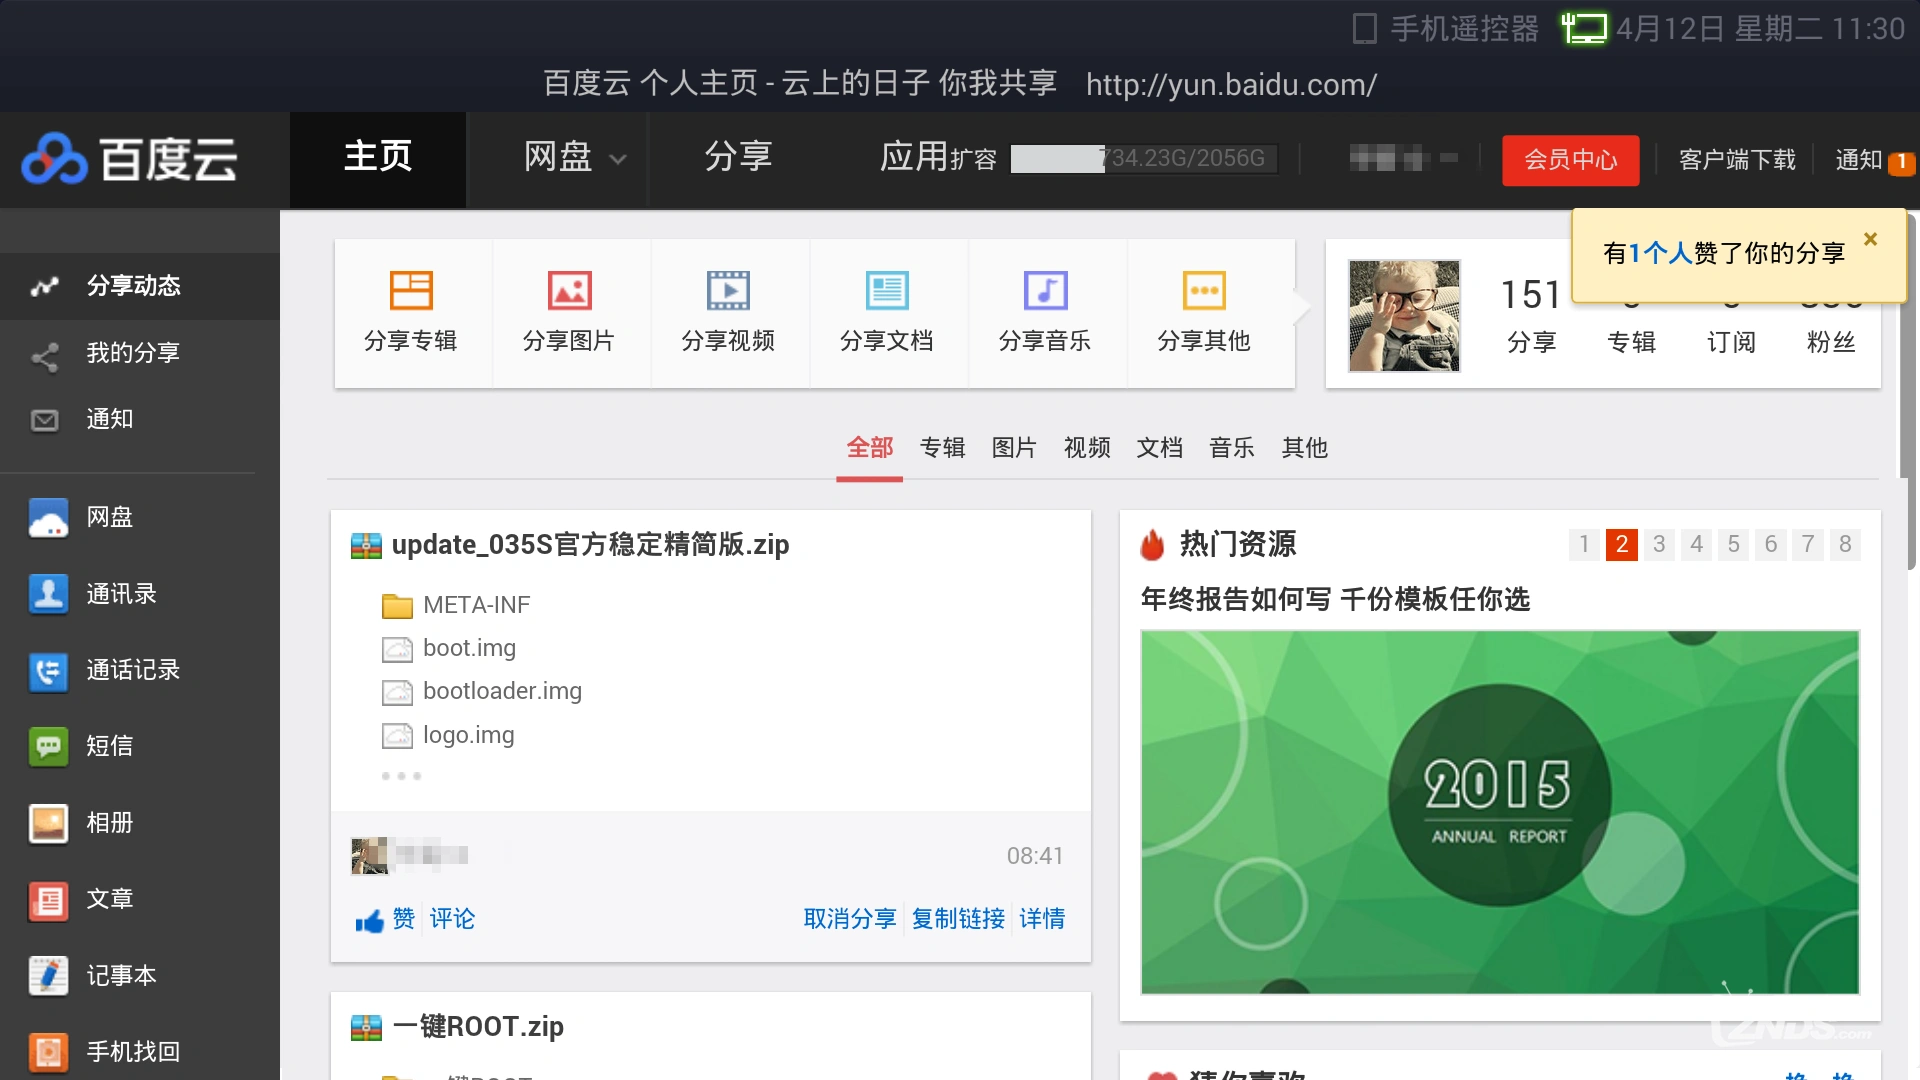This screenshot has height=1080, width=1920.
Task: Open 分享文档 share document icon
Action: coord(887,291)
